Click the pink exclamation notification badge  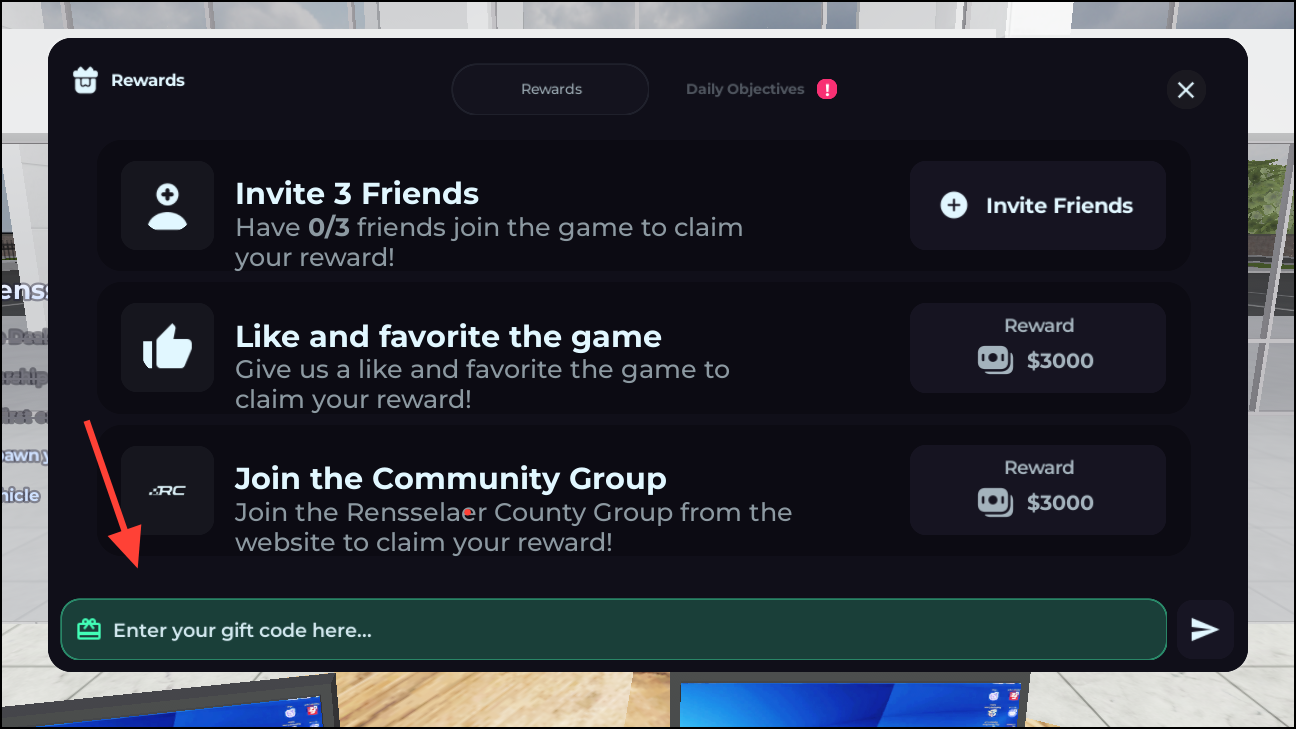click(x=827, y=89)
